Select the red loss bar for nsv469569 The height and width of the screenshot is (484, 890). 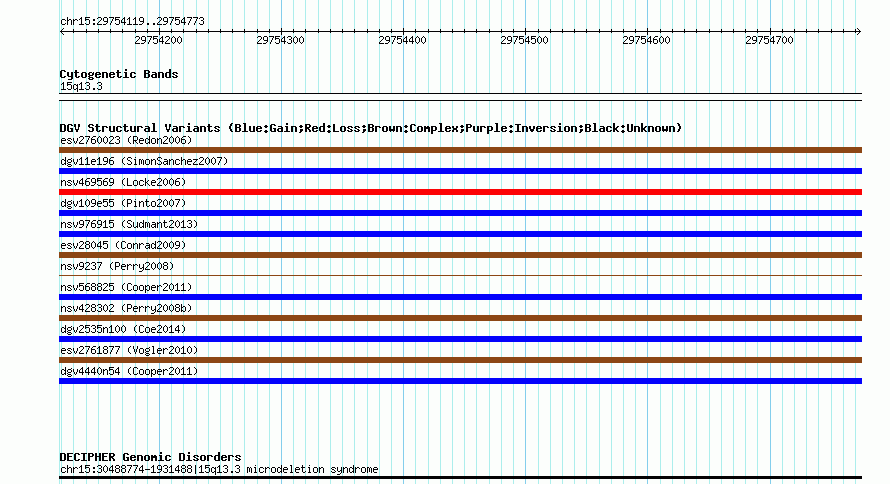(460, 192)
